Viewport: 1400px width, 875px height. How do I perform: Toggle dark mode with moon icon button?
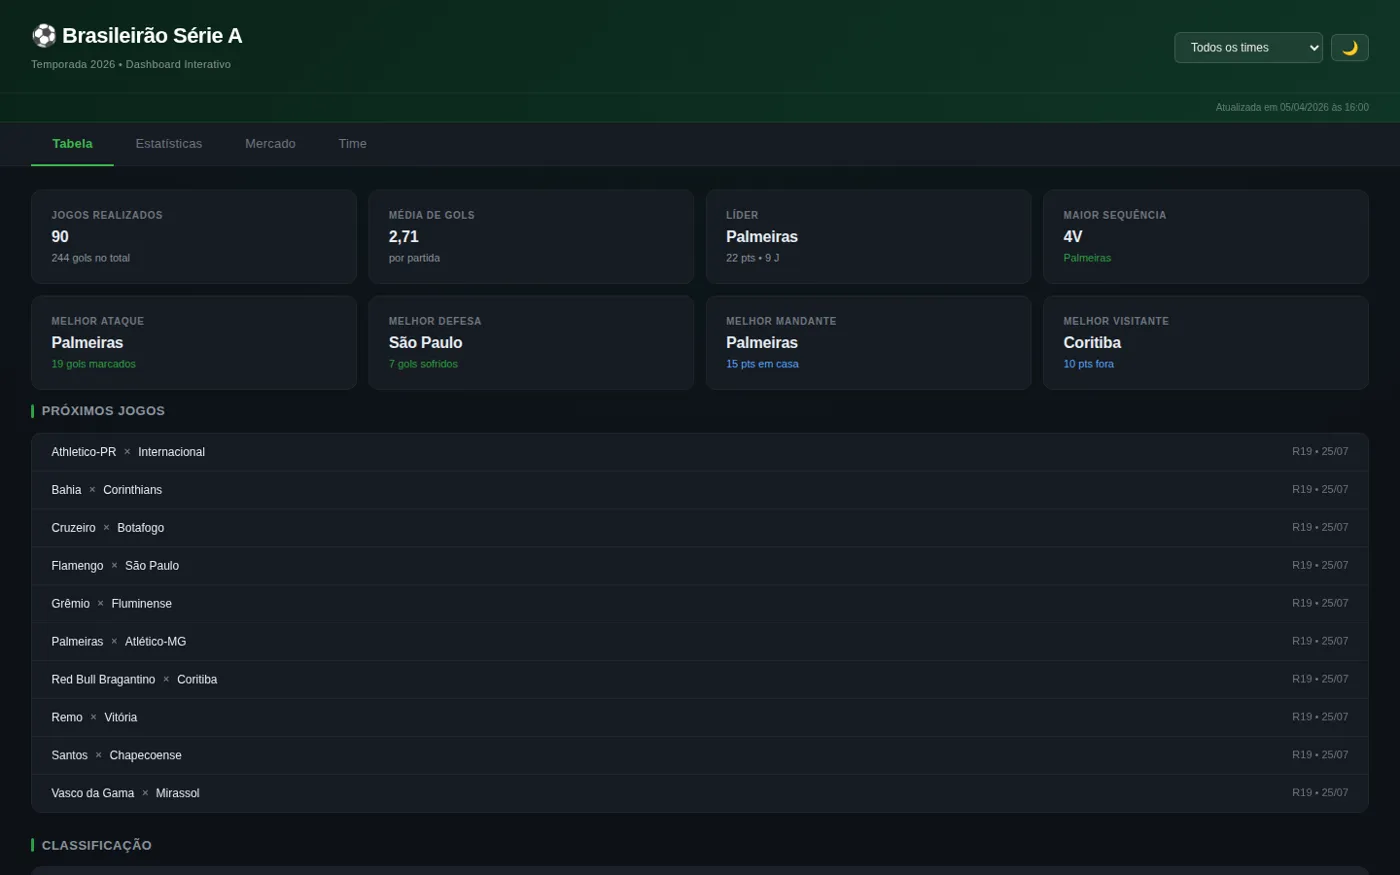(x=1349, y=48)
